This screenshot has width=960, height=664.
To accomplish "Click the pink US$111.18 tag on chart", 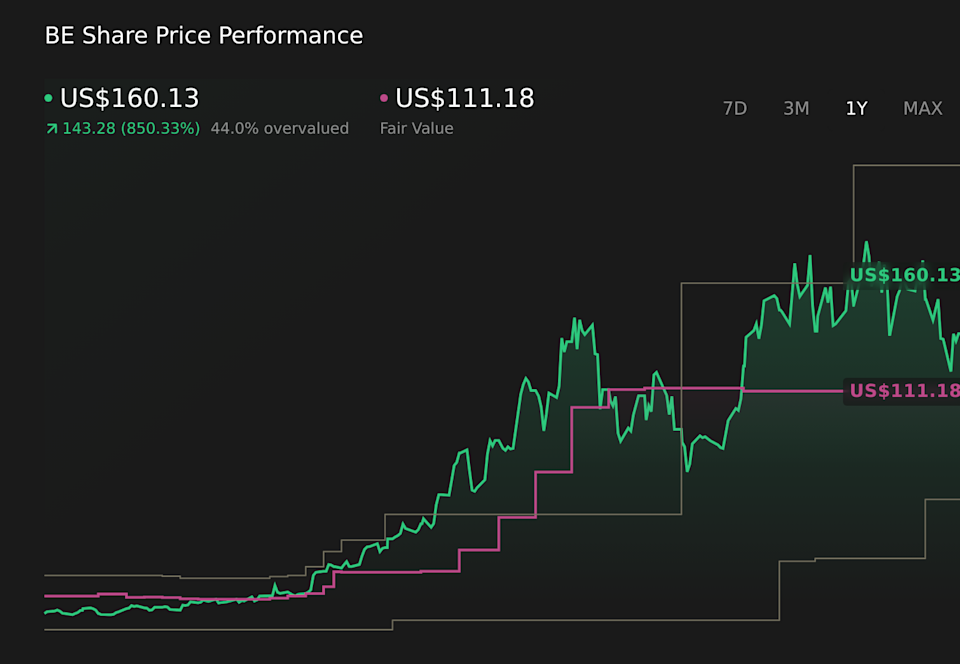I will click(903, 391).
